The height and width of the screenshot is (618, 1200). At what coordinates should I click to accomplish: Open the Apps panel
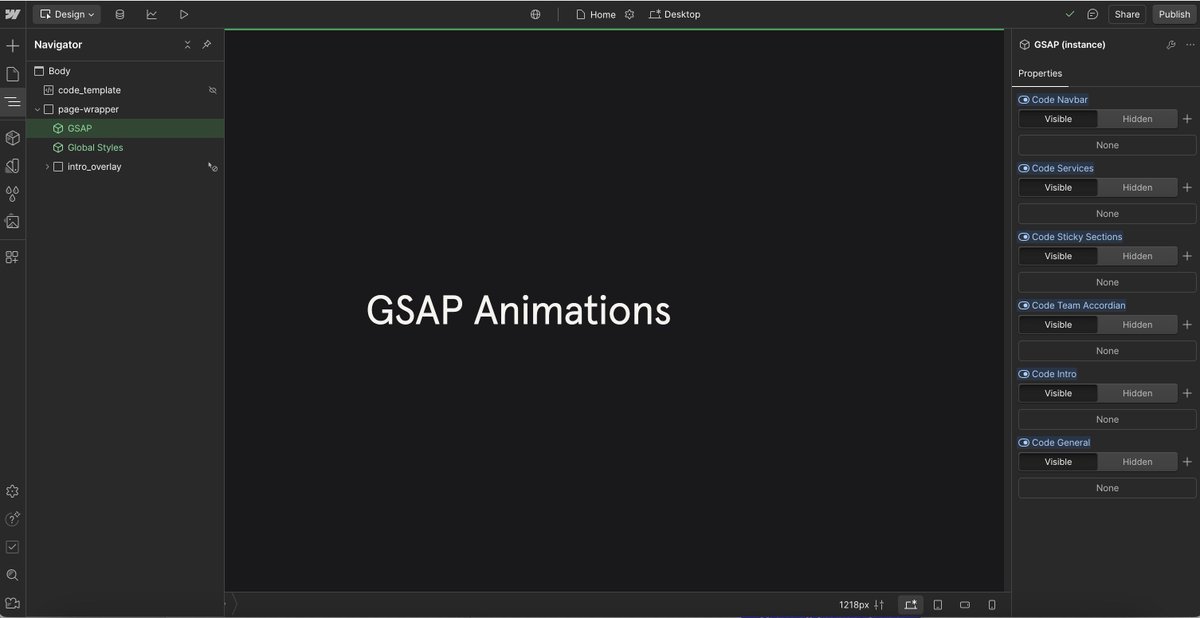point(13,257)
